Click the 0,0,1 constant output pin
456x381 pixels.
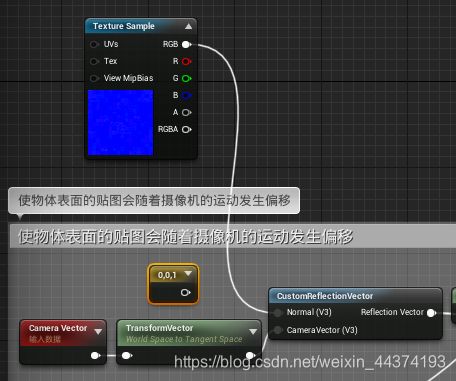pyautogui.click(x=185, y=293)
